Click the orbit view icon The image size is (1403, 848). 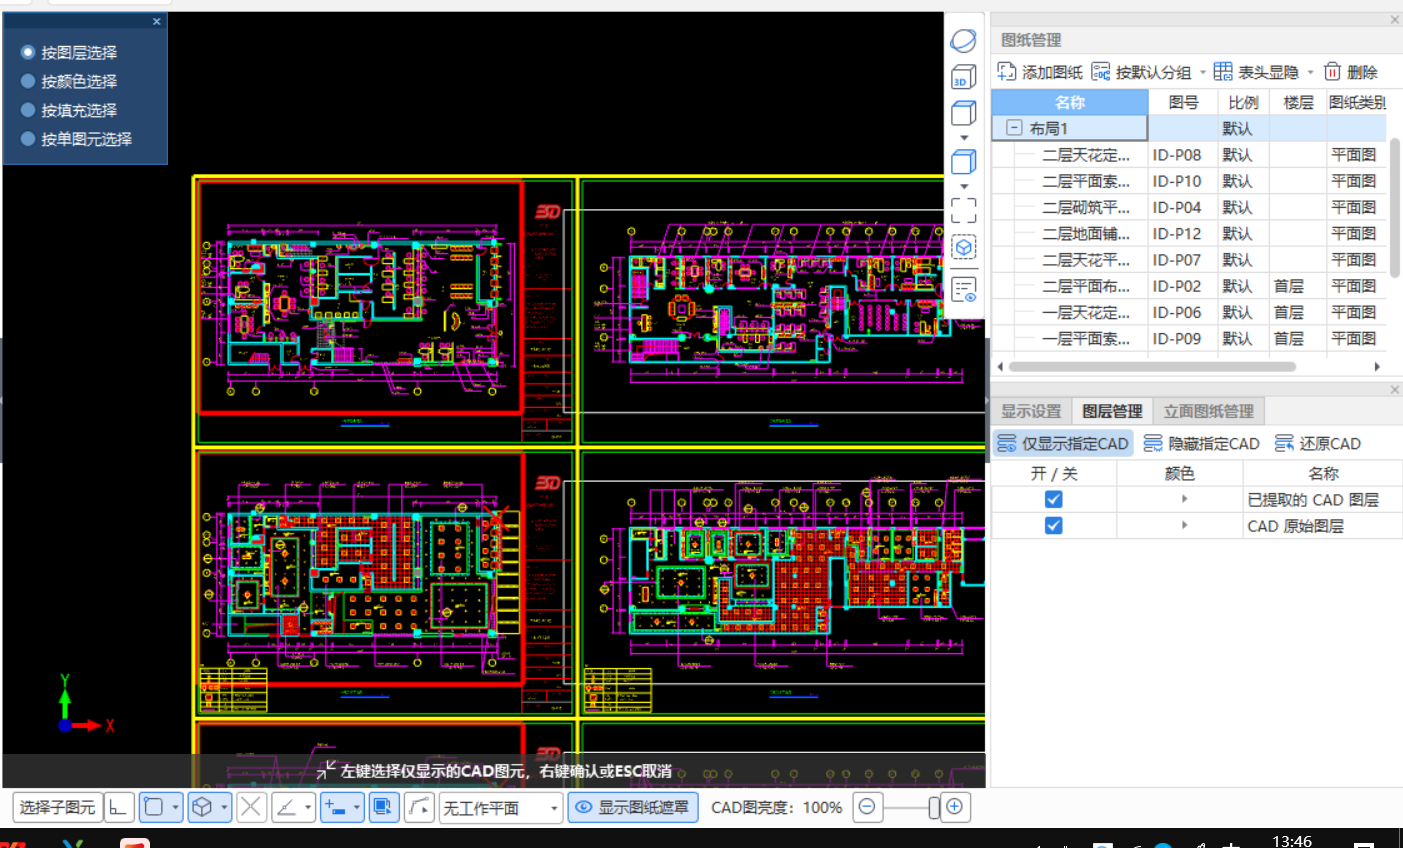pyautogui.click(x=963, y=41)
